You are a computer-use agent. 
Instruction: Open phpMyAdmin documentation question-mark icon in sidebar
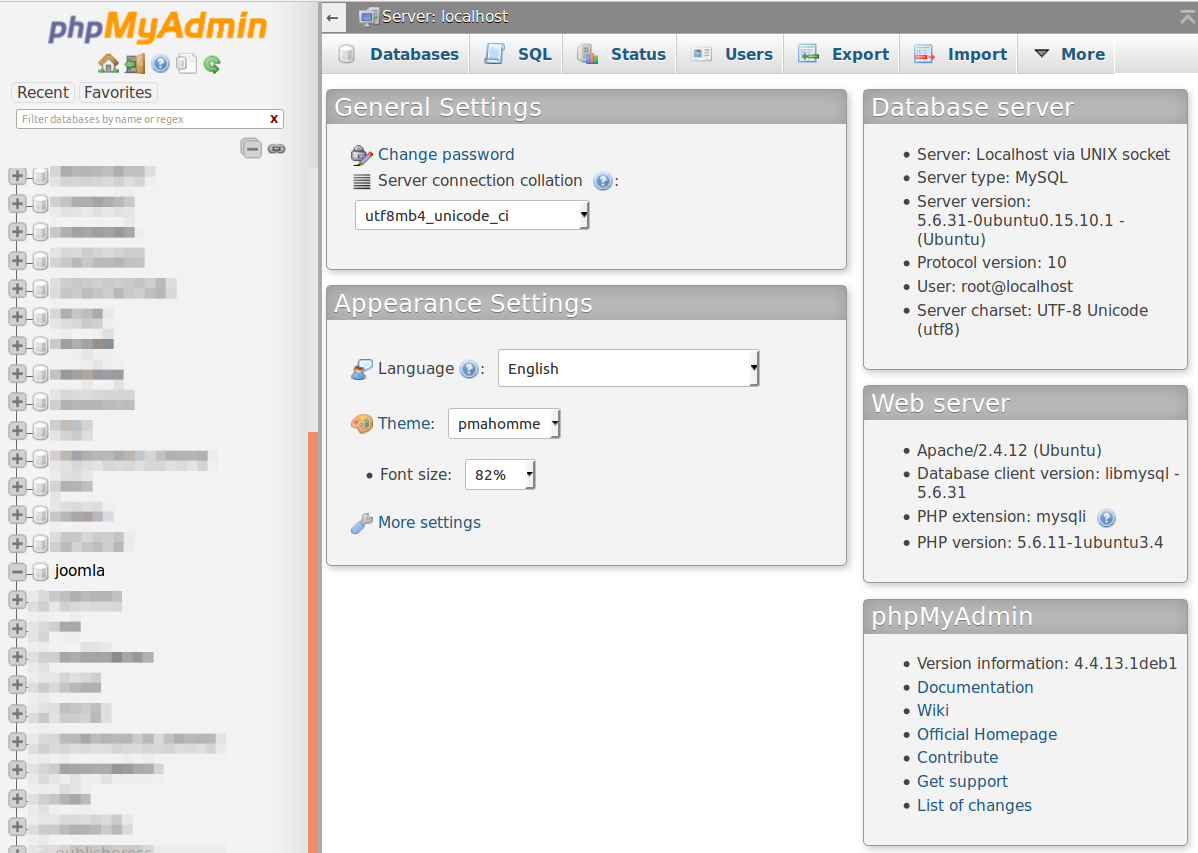coord(160,64)
